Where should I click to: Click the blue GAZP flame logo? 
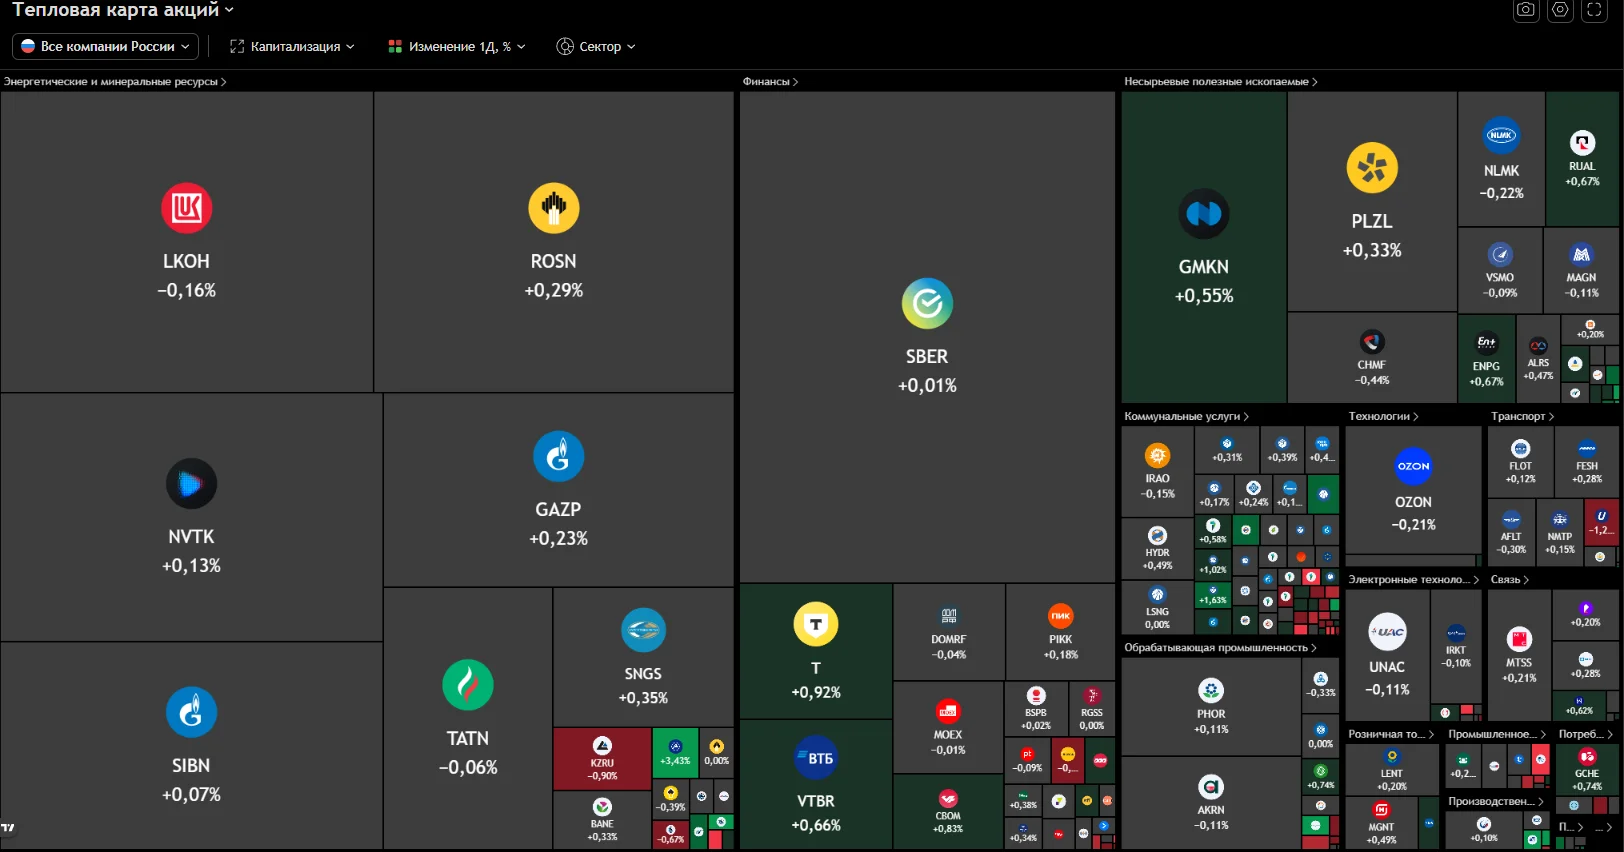[x=558, y=456]
